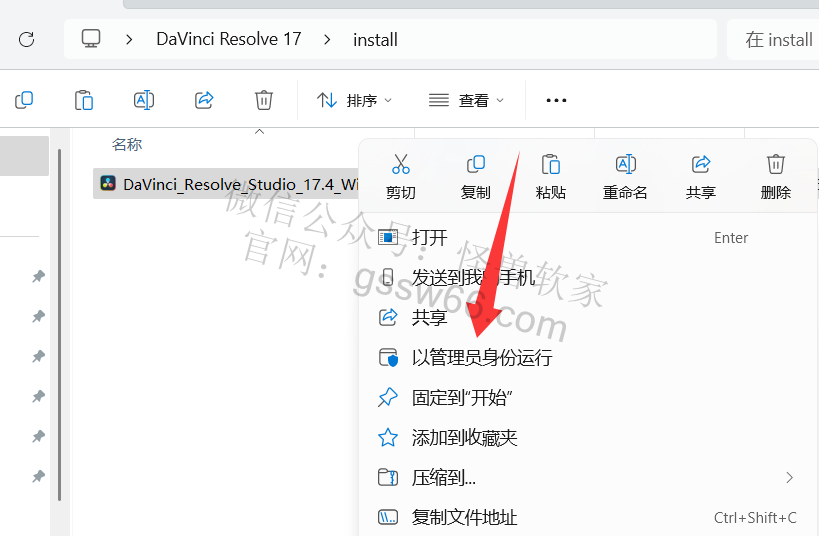This screenshot has height=536, width=819.
Task: Click the refresh icon in address bar
Action: 27,39
